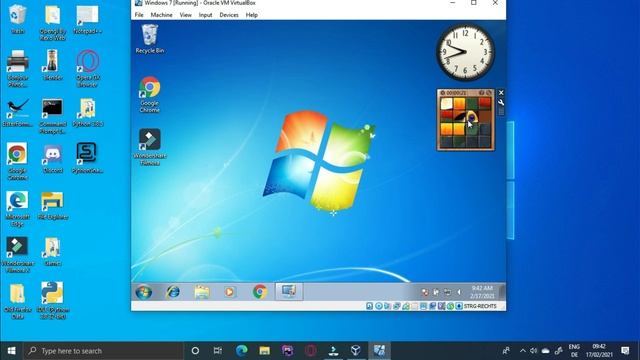Select the host Wondershare Filmora X shortcut

click(17, 255)
